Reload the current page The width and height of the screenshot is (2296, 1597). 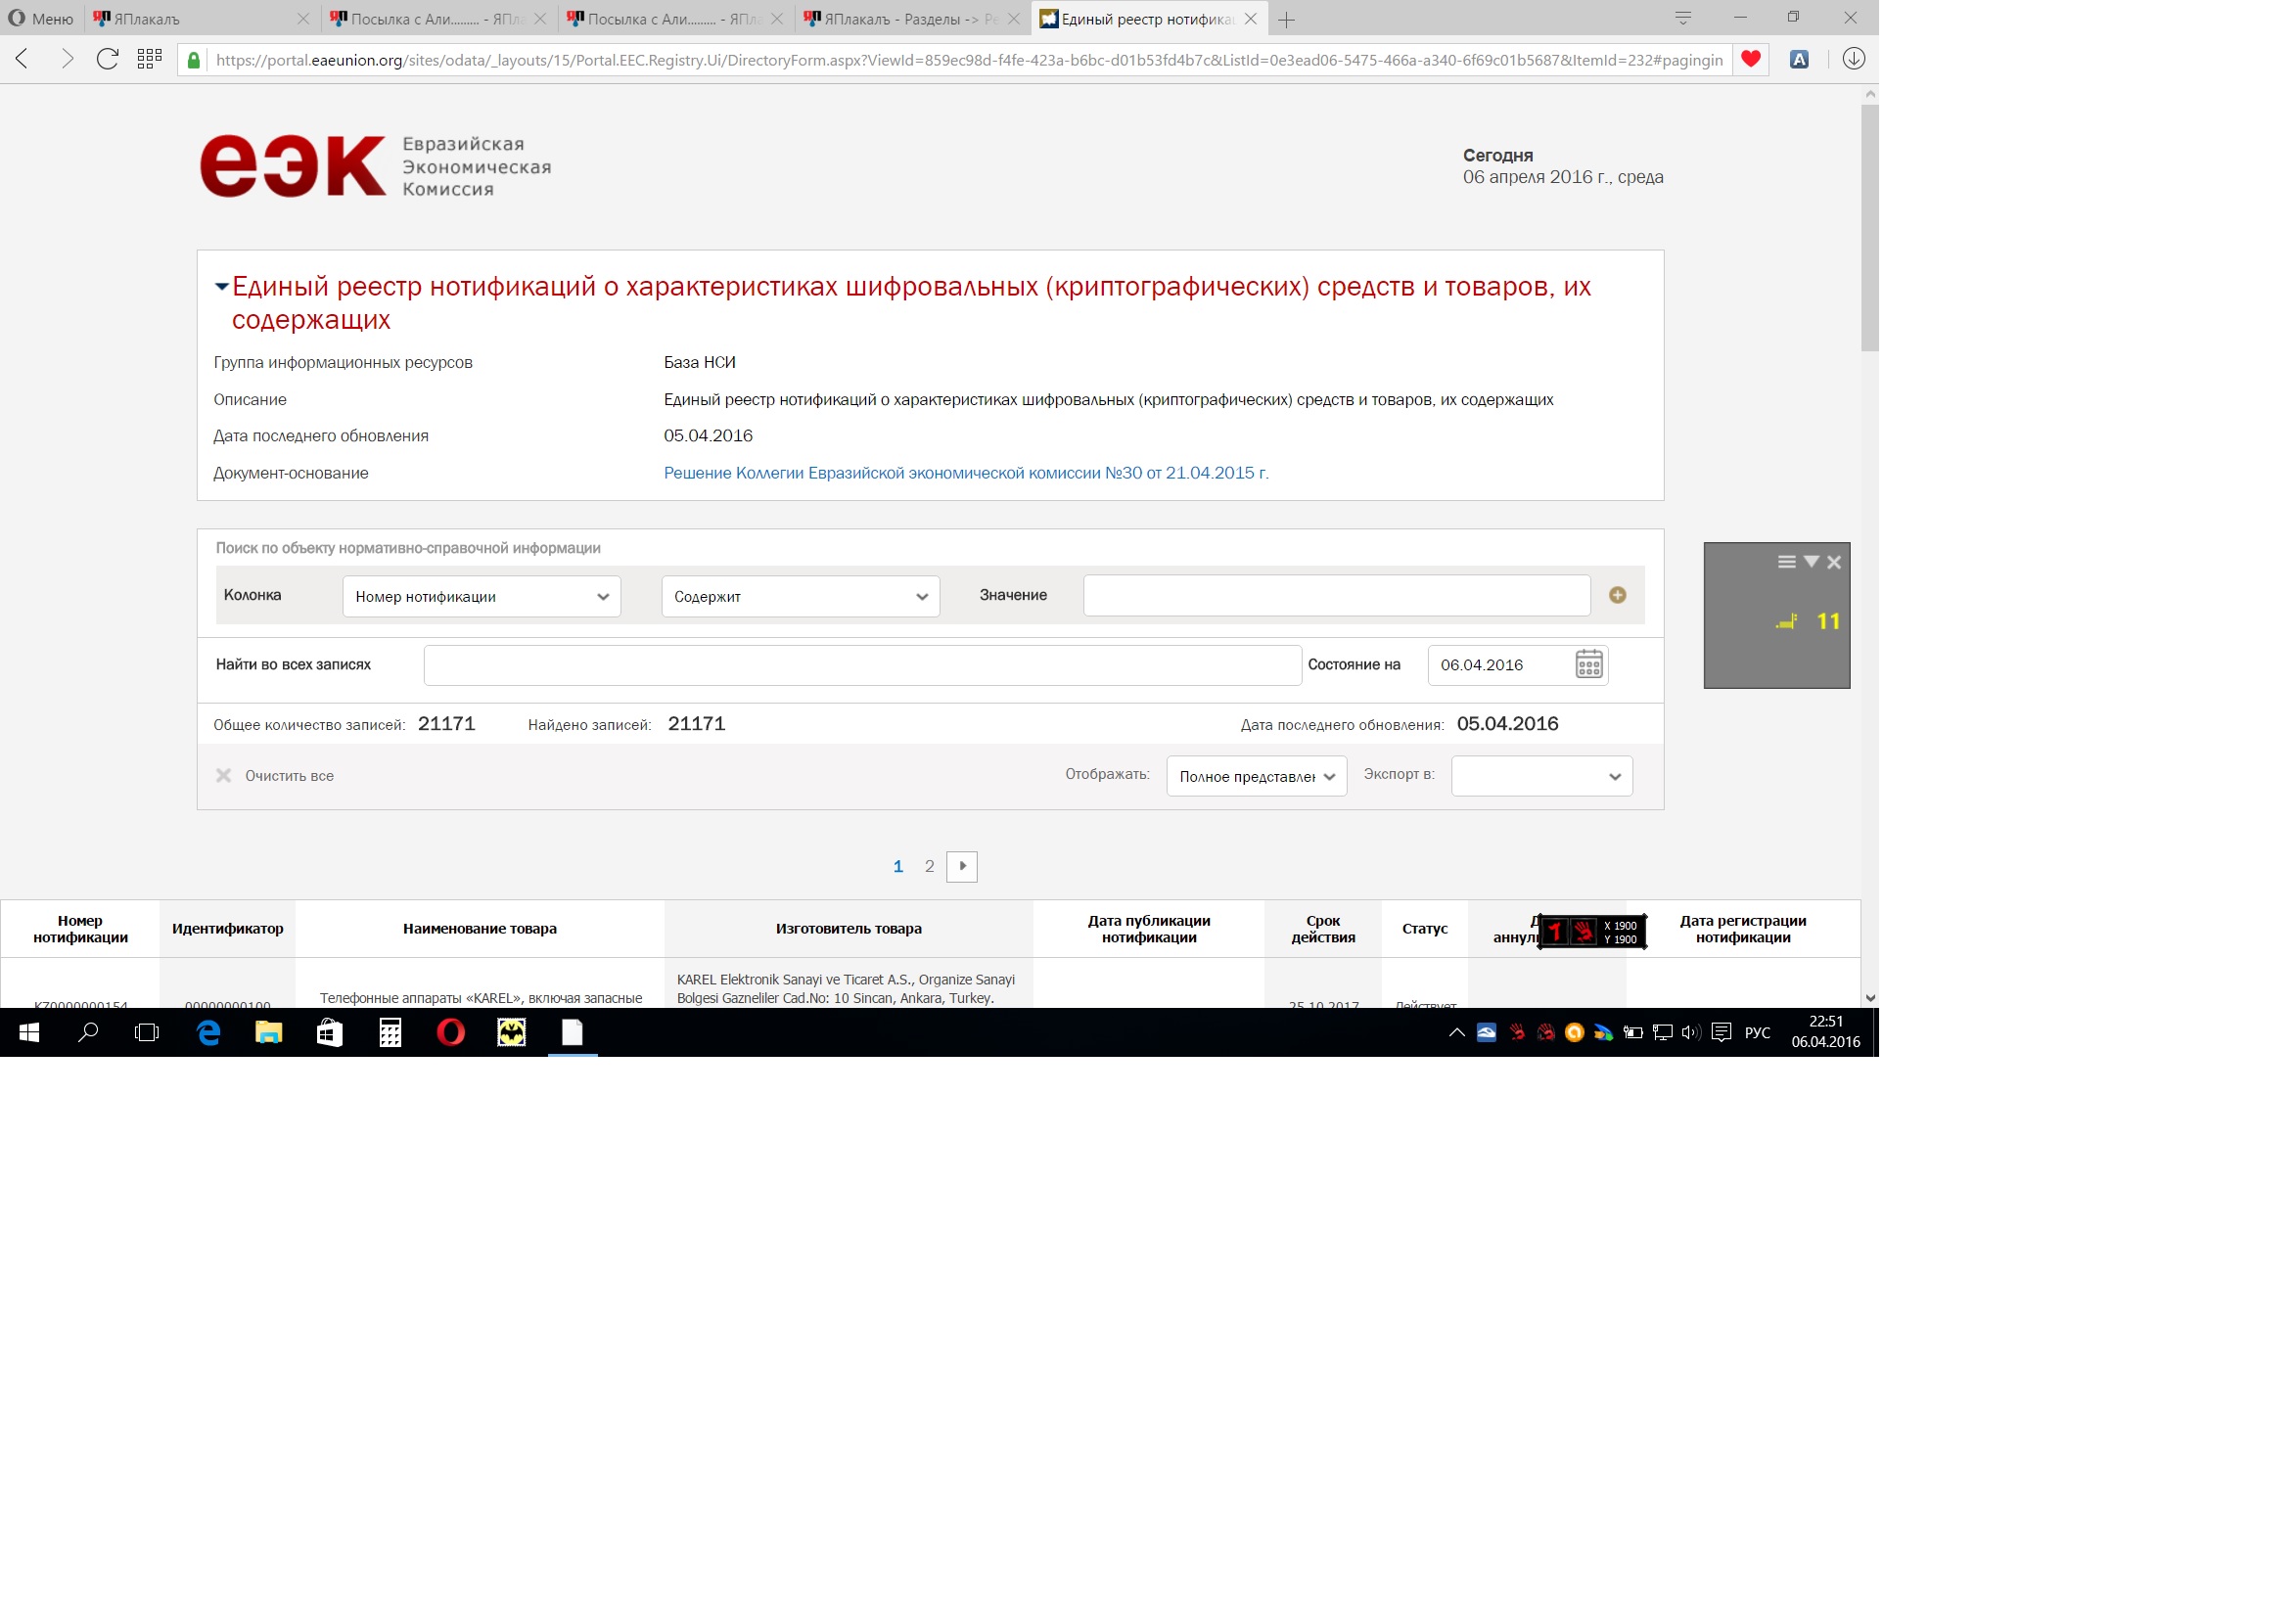point(107,59)
